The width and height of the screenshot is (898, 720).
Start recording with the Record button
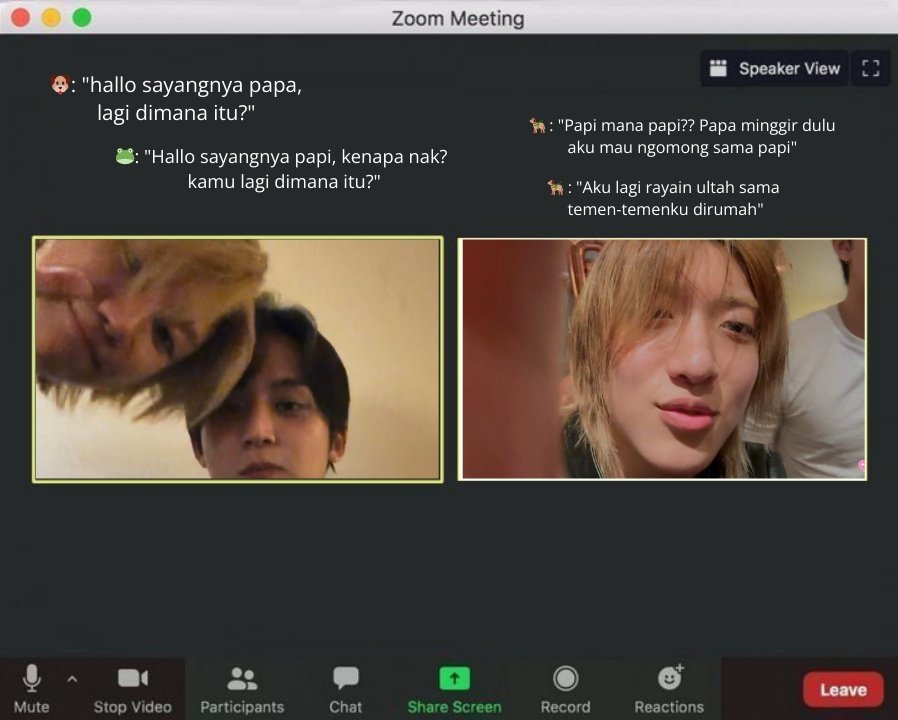565,688
